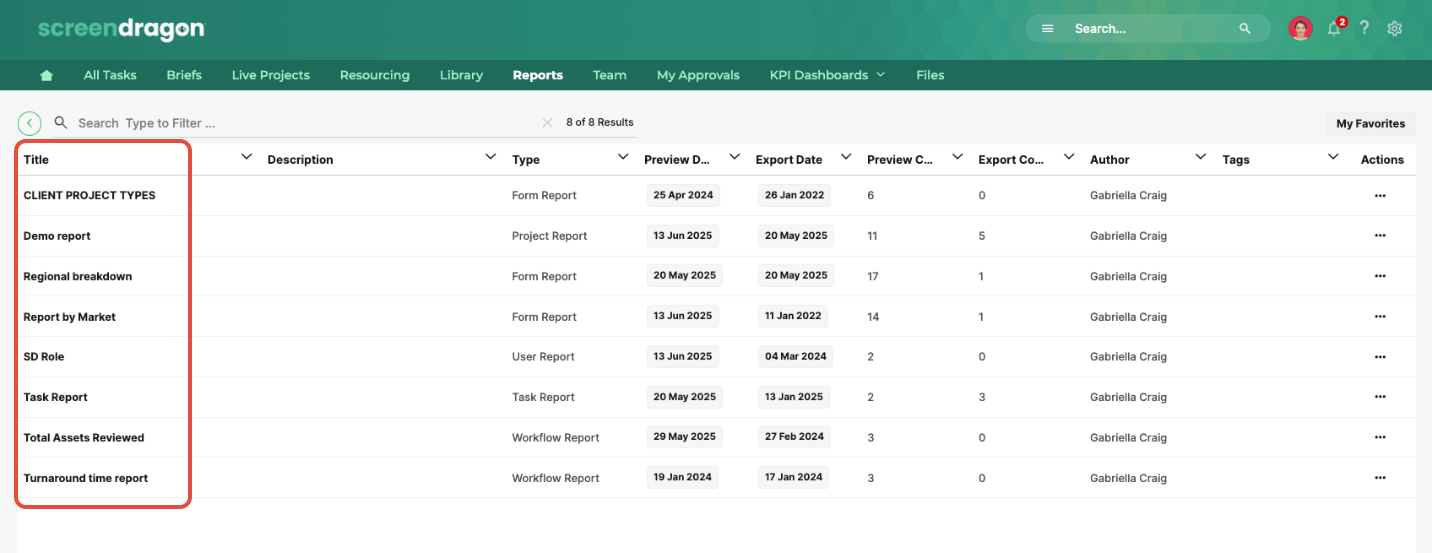Open the Library tab
This screenshot has height=553, width=1432.
tap(461, 75)
